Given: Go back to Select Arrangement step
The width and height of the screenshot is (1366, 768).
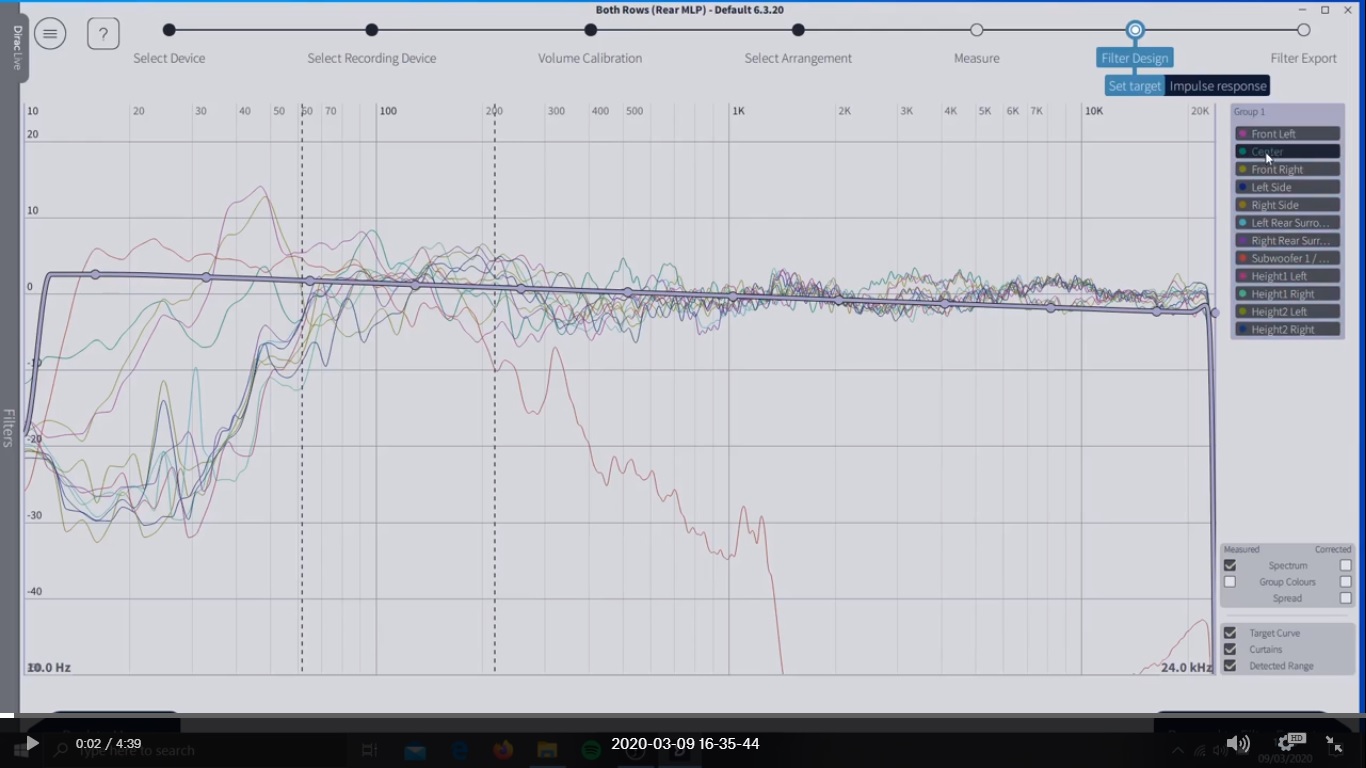Looking at the screenshot, I should pyautogui.click(x=798, y=30).
